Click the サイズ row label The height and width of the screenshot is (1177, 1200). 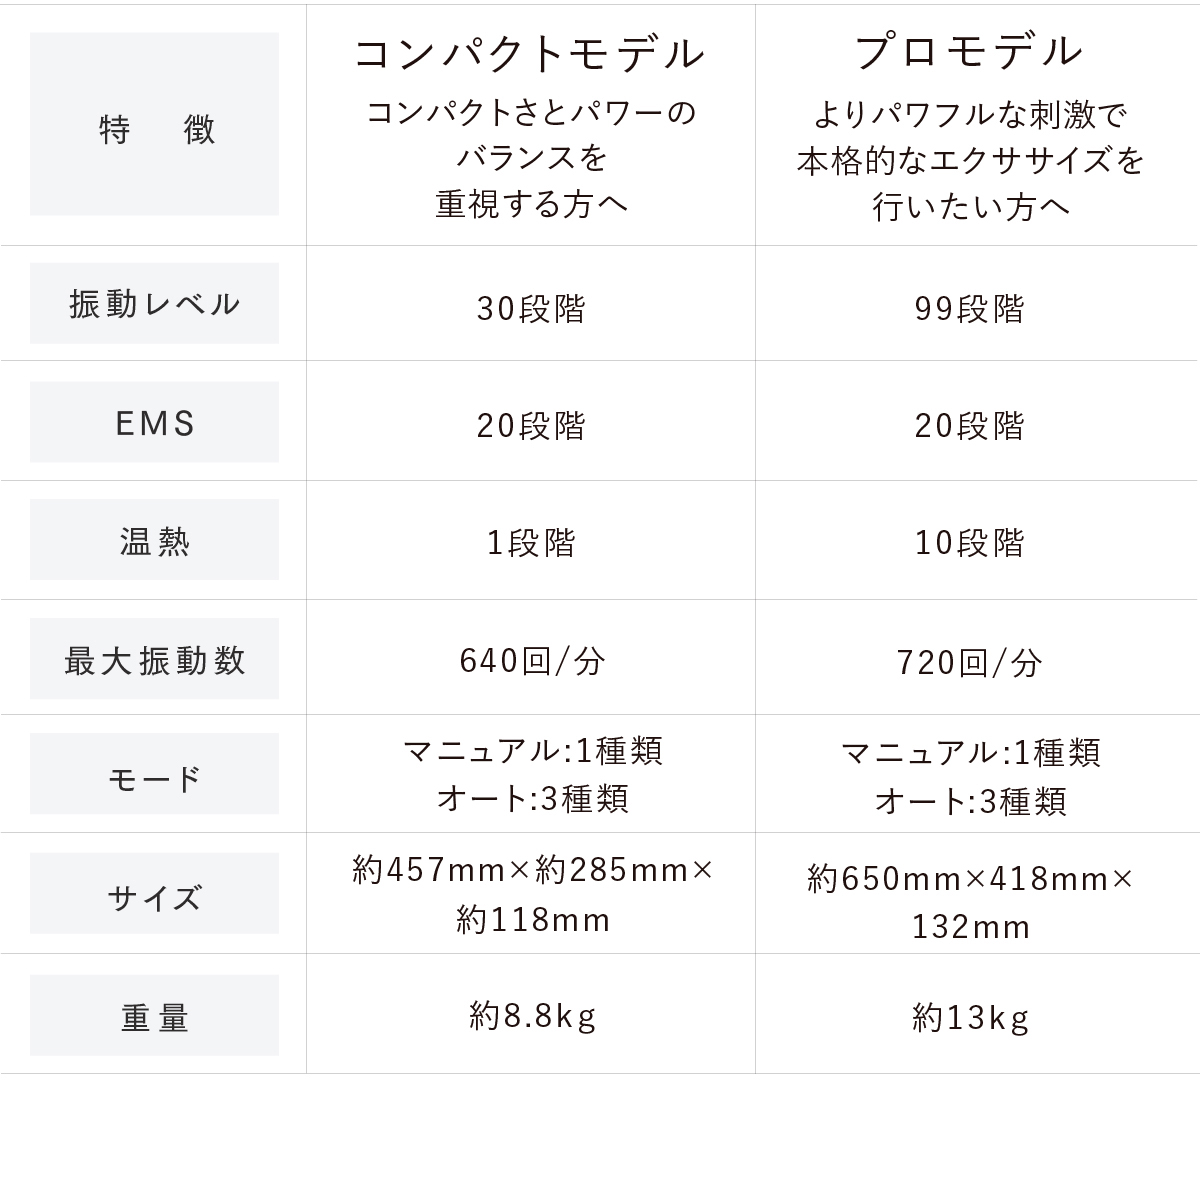(x=154, y=893)
